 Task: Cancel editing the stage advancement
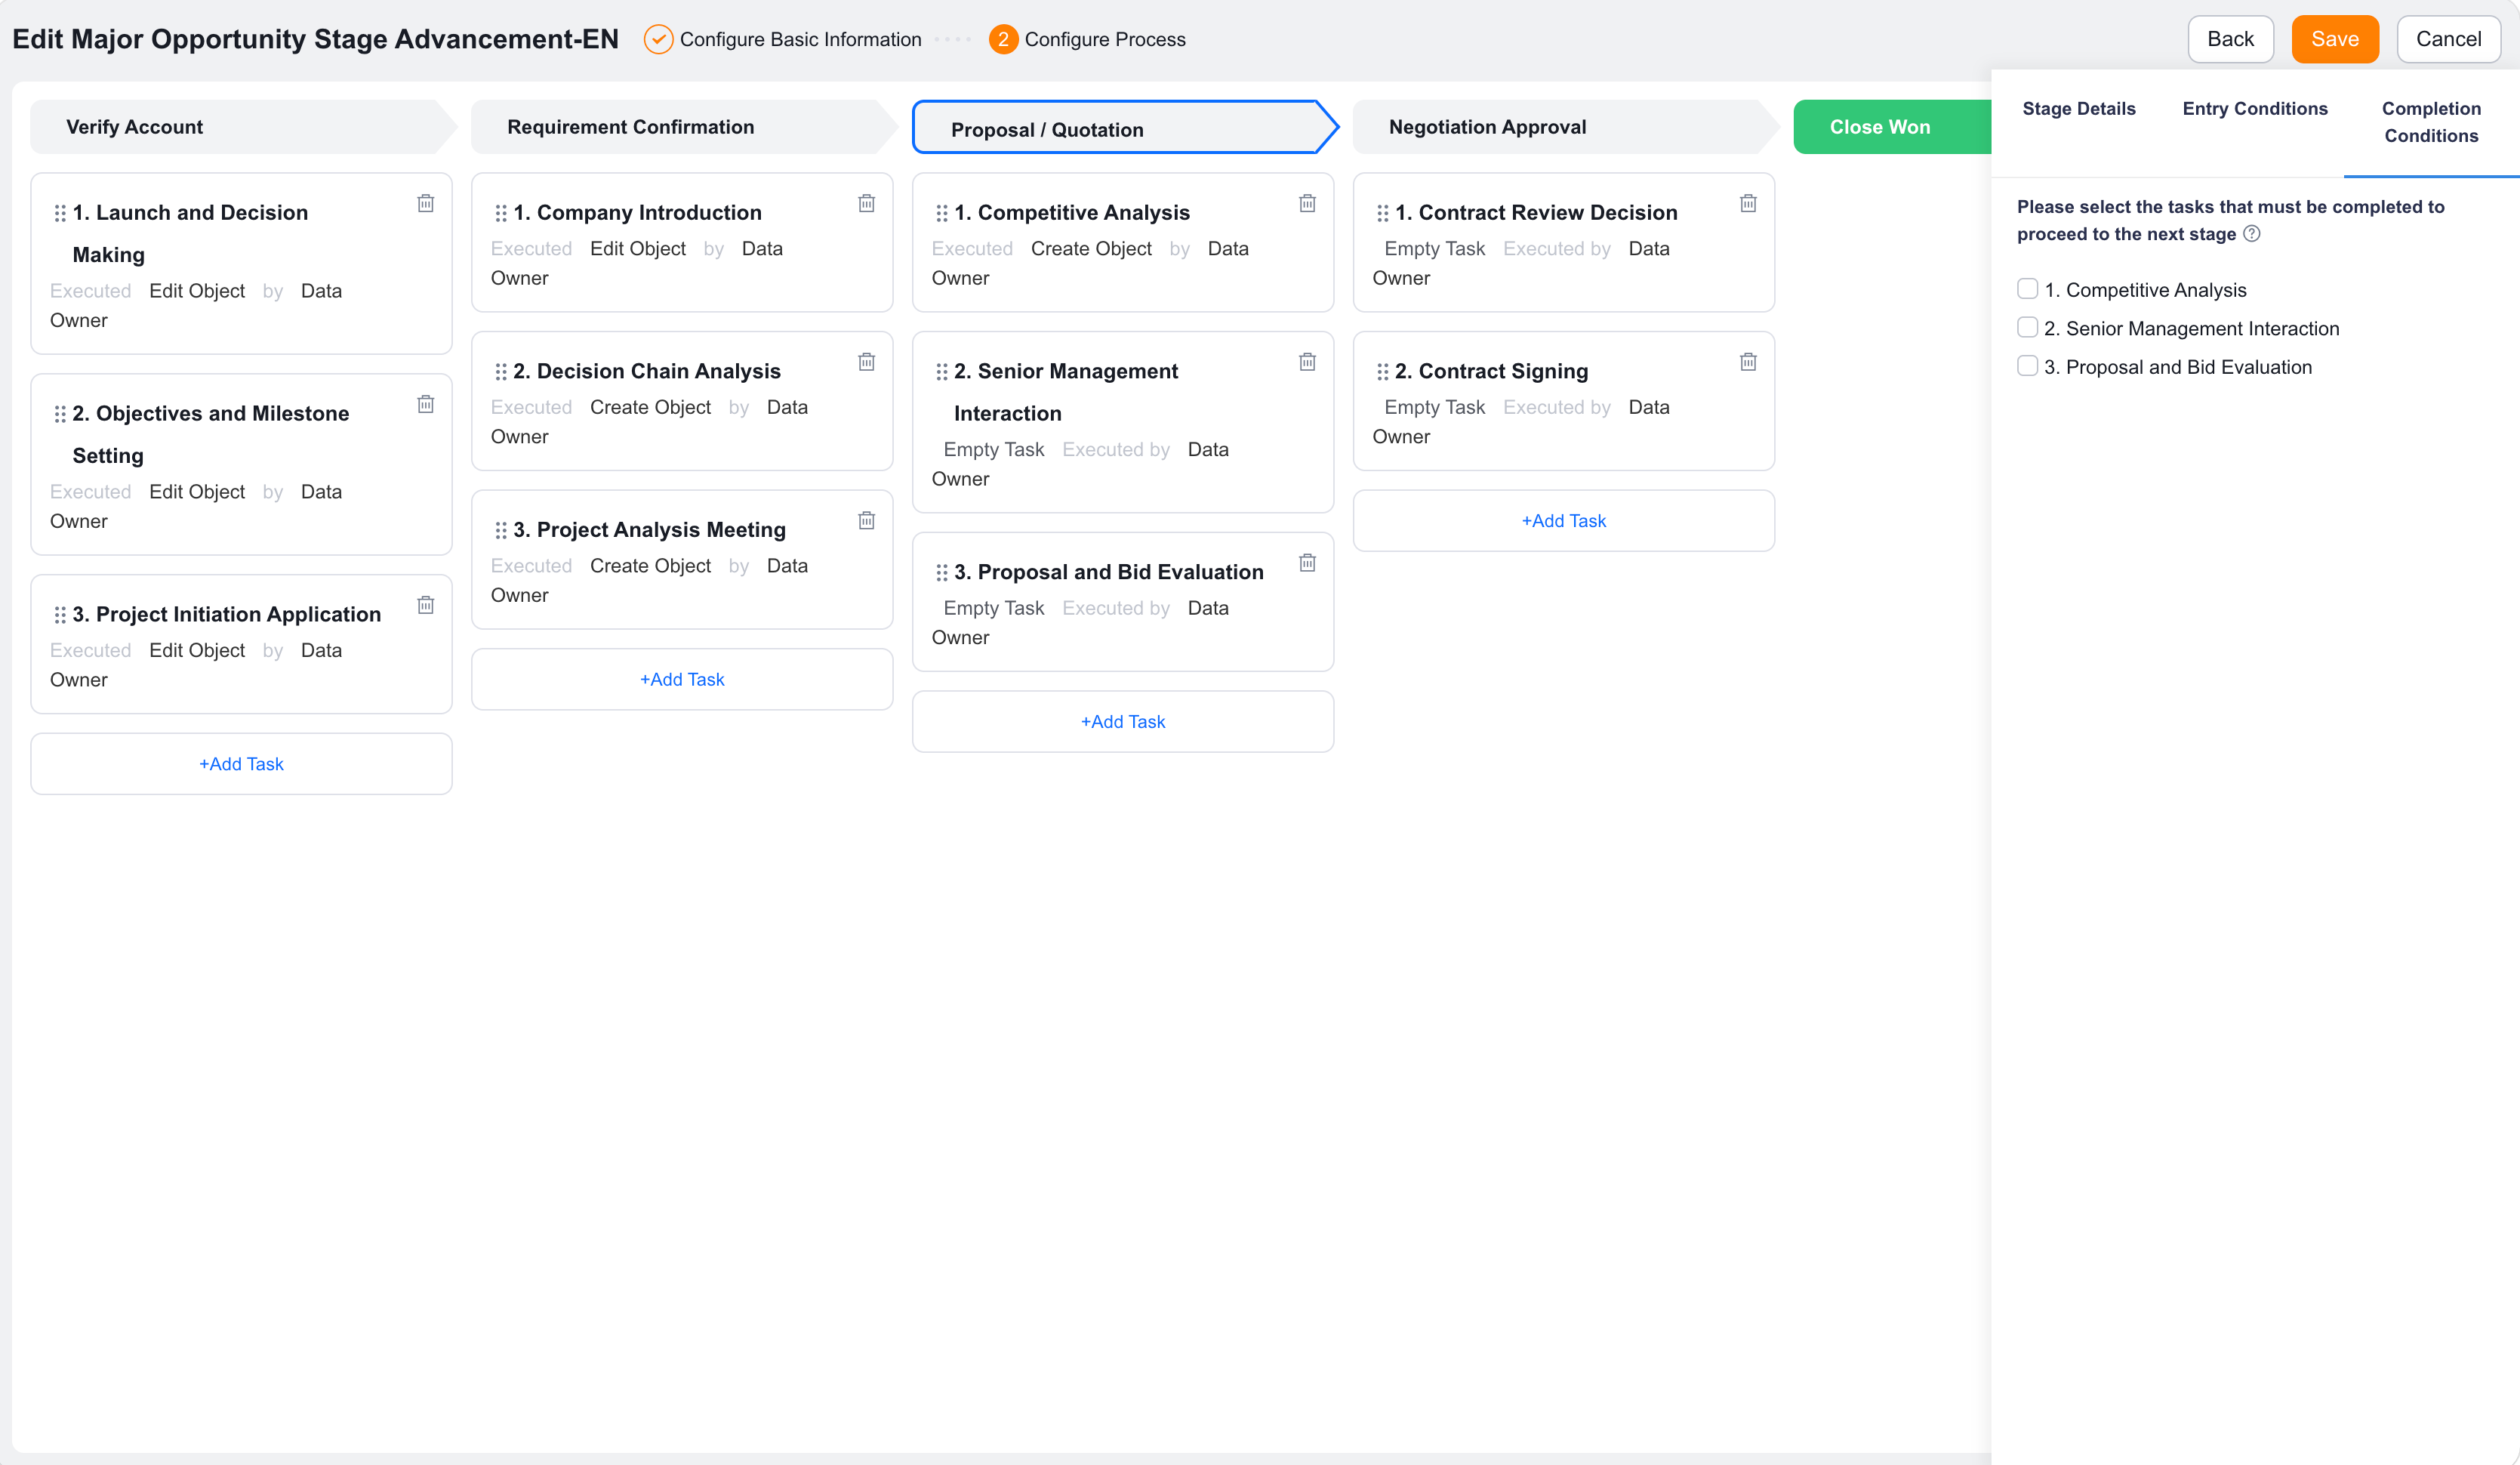(2448, 39)
